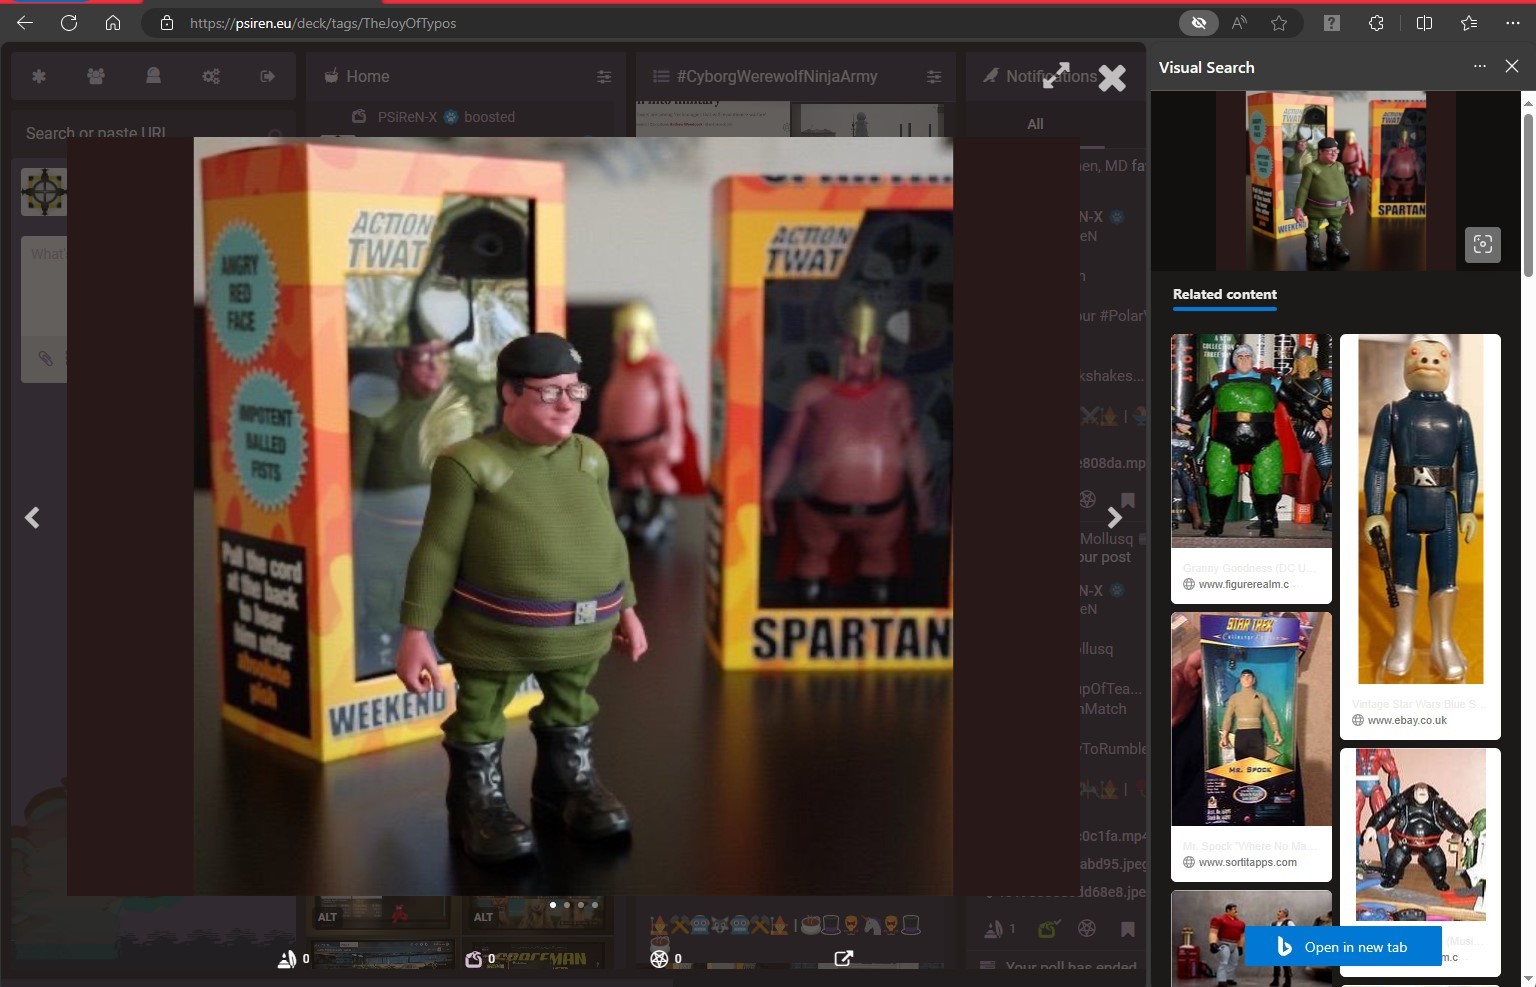
Task: Open the www.figurerealm.c result link
Action: coord(1243,584)
